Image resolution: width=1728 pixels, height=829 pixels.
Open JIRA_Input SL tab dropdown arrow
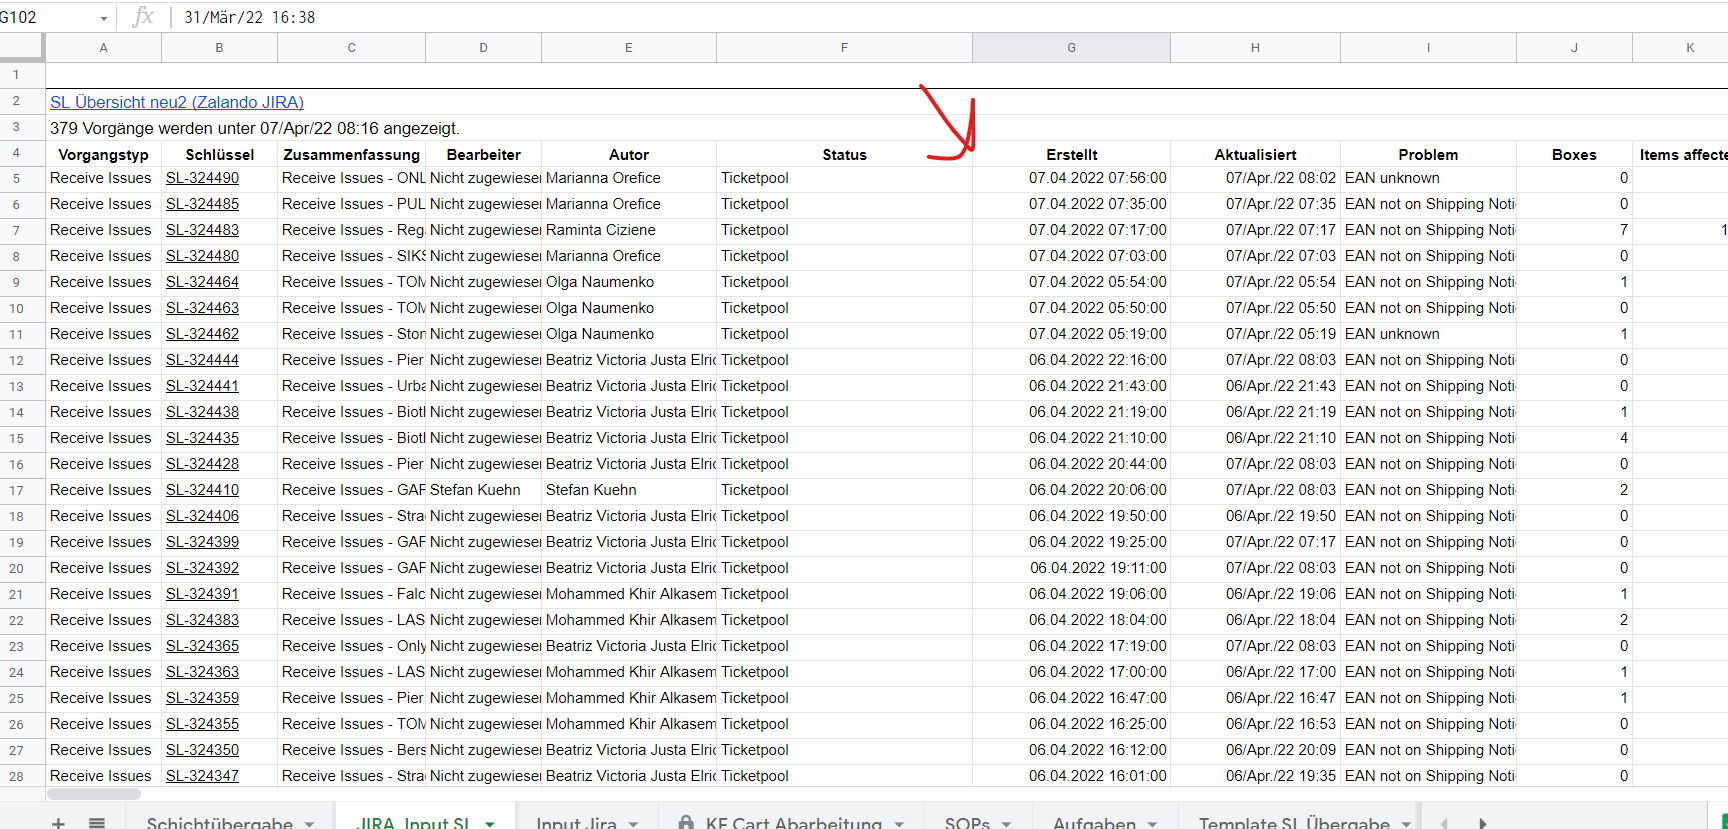490,823
